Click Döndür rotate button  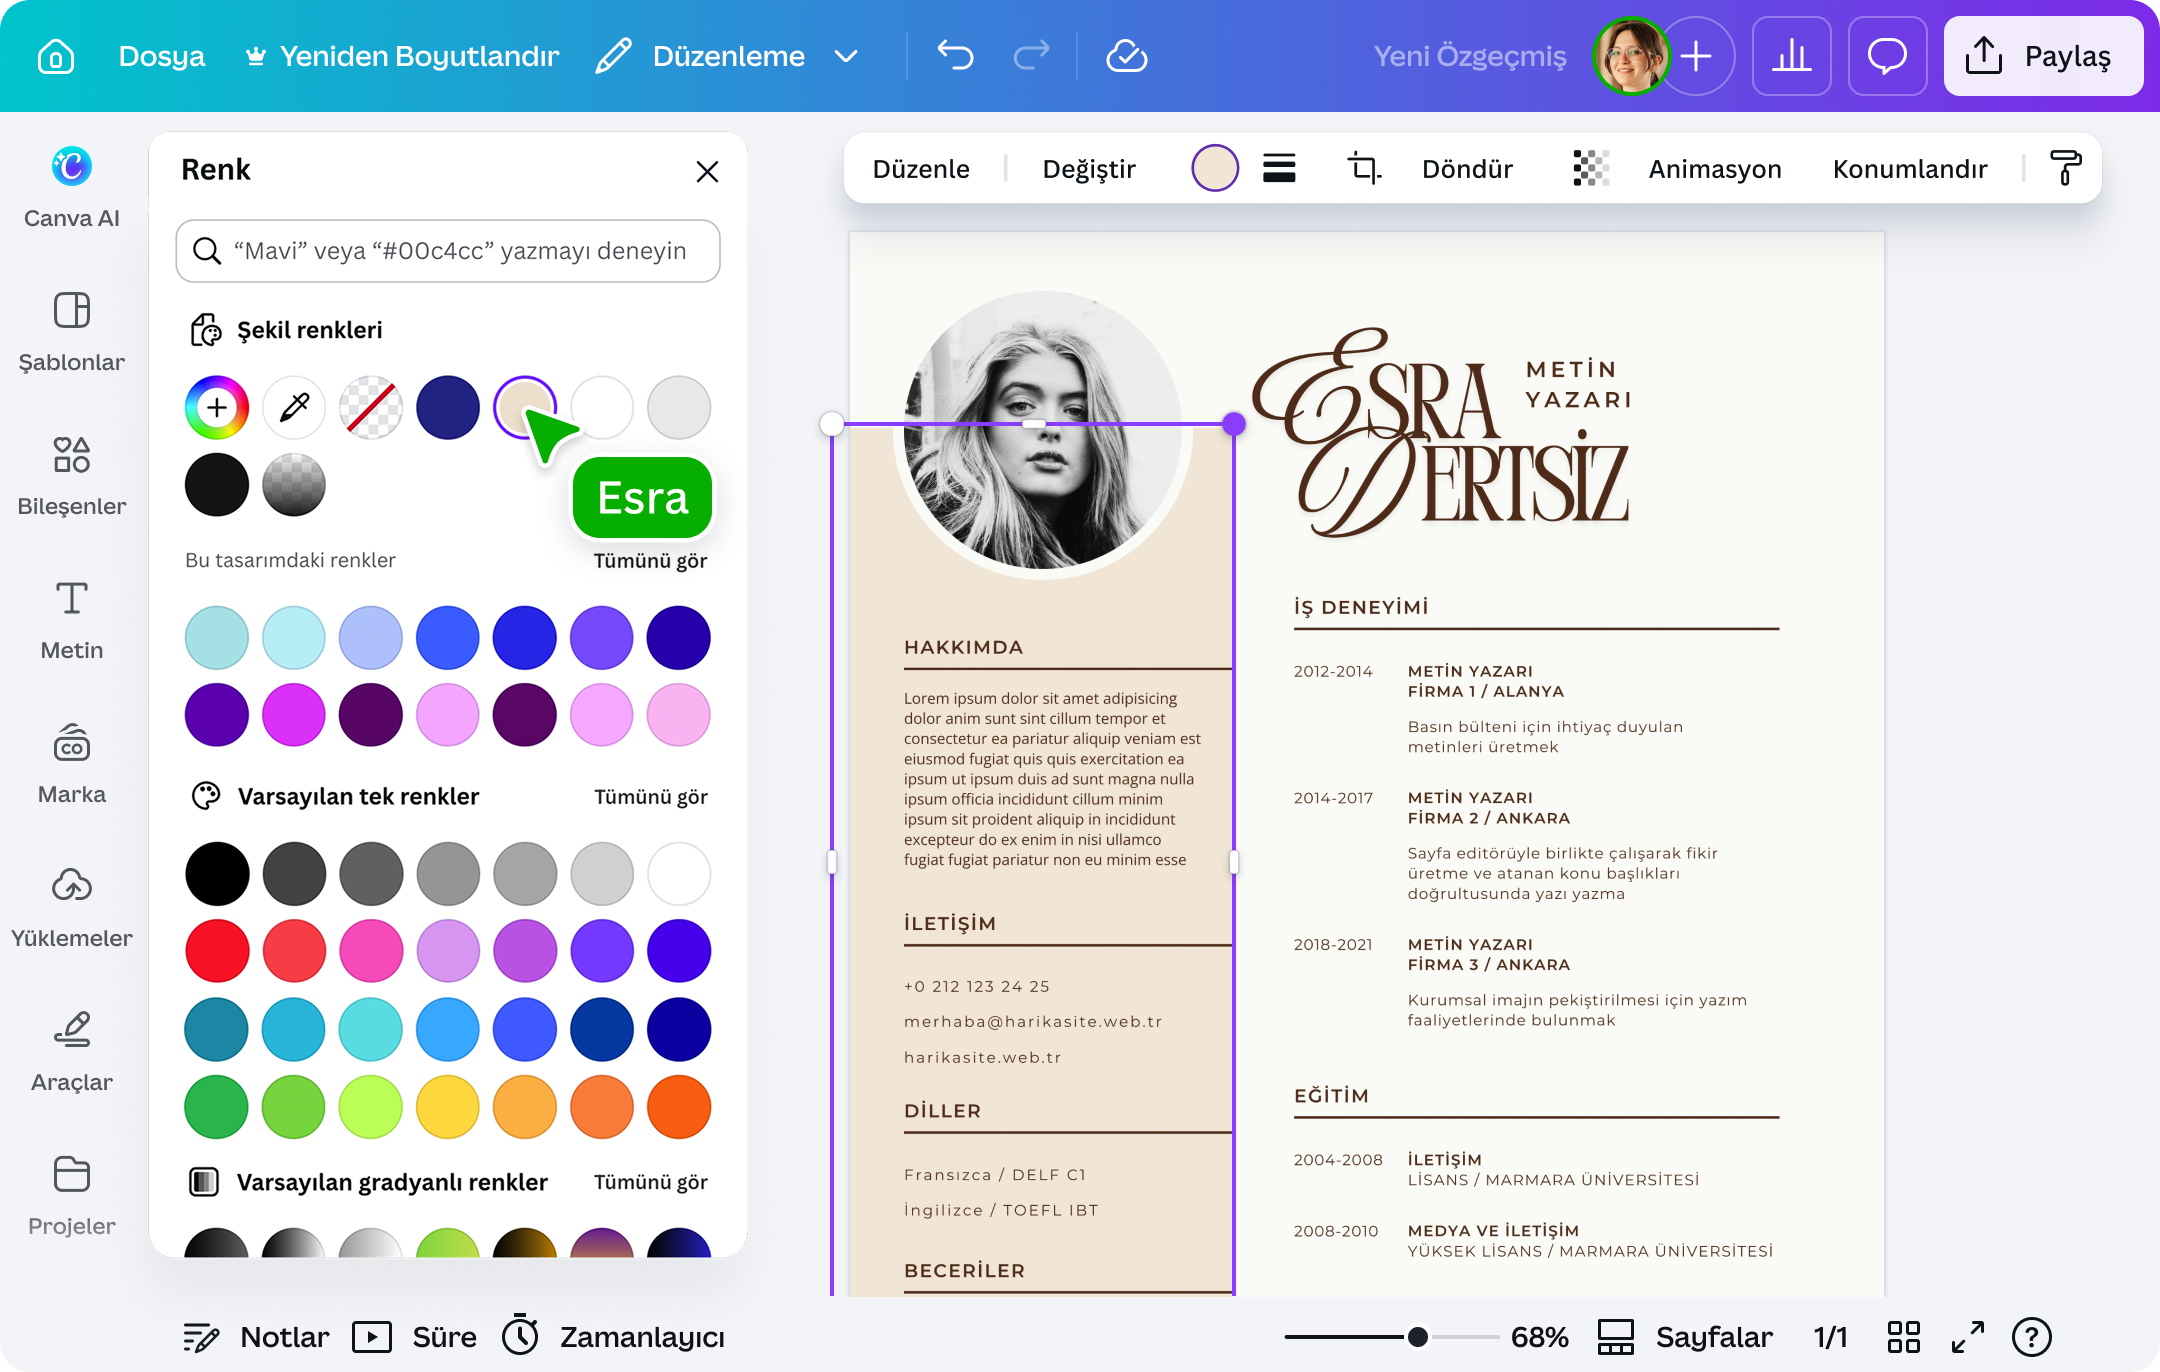(x=1467, y=169)
